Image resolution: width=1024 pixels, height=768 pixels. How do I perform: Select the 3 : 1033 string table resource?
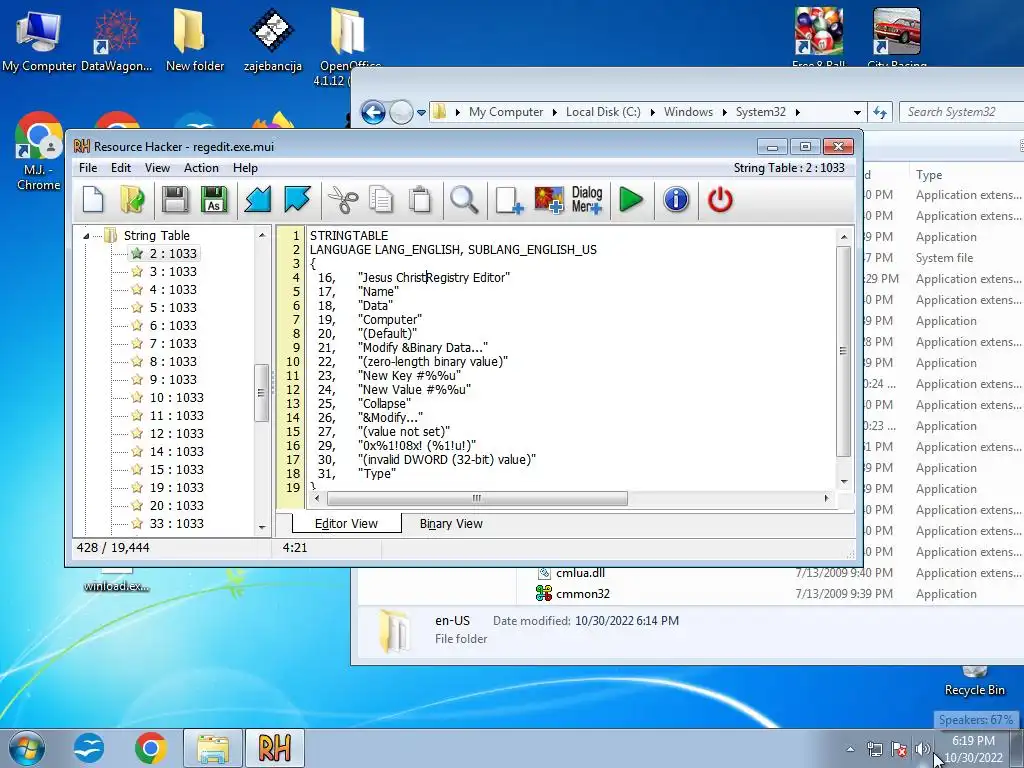click(173, 272)
